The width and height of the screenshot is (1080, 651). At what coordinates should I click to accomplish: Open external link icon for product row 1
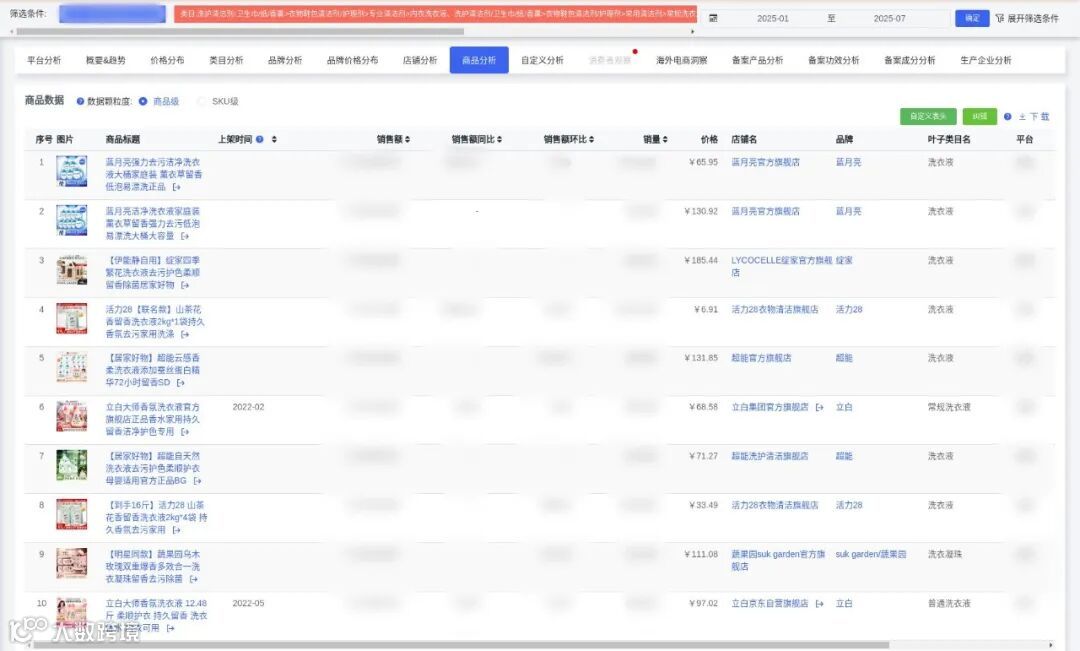[176, 187]
